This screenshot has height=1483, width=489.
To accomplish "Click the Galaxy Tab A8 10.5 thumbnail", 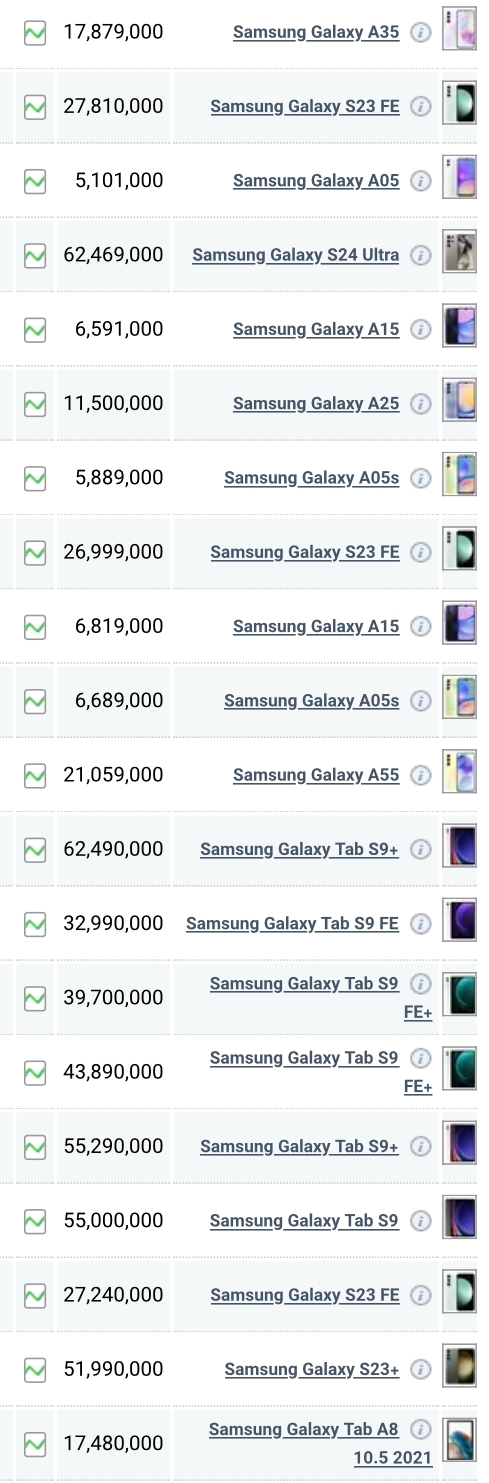I will pos(459,1443).
